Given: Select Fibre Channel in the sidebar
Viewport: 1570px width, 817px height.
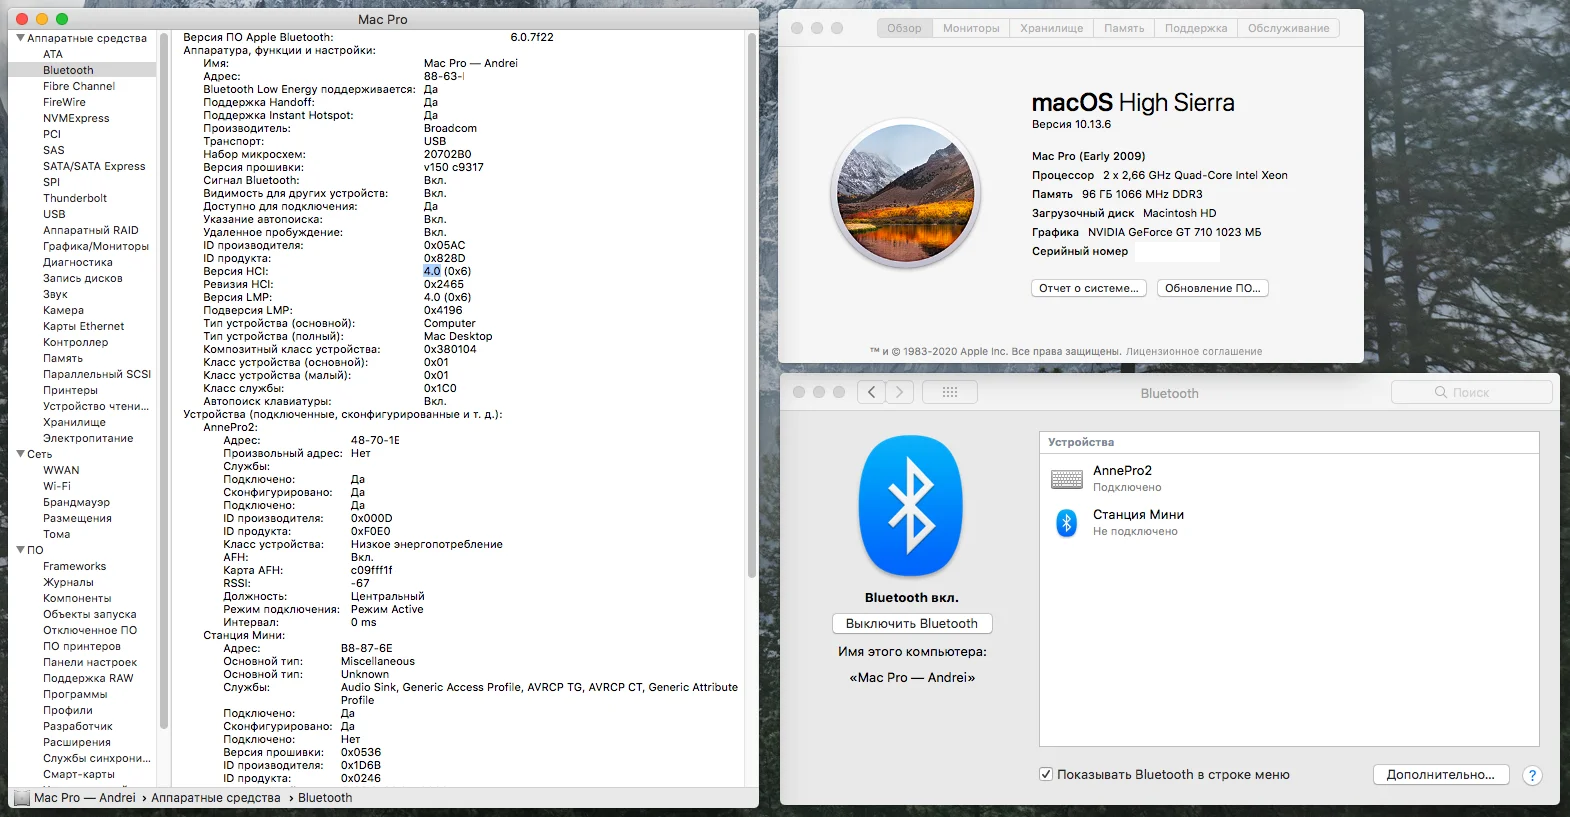Looking at the screenshot, I should click(79, 86).
